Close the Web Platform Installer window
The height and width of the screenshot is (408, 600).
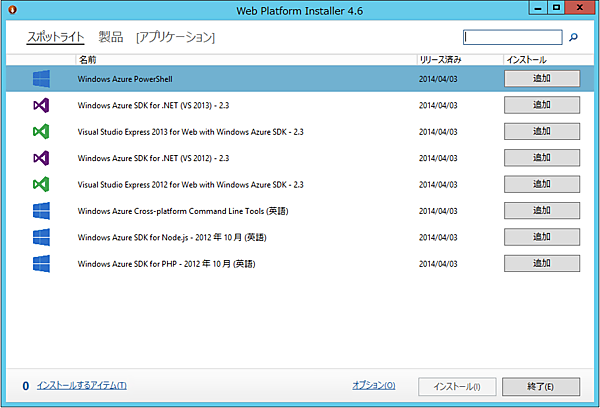tap(580, 8)
